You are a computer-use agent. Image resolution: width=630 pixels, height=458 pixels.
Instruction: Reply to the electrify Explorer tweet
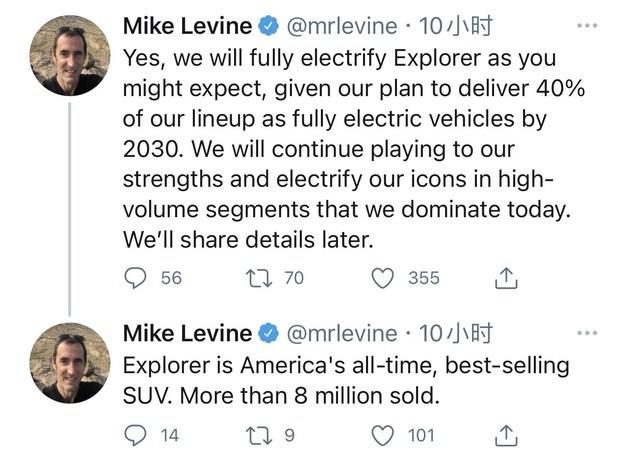(x=136, y=278)
